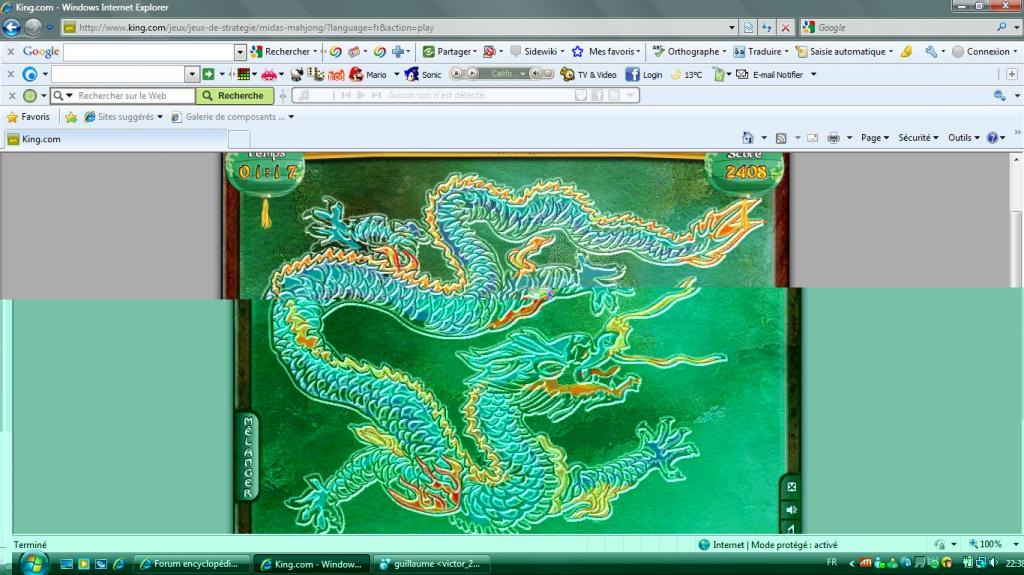Open the Page menu
The width and height of the screenshot is (1024, 575).
874,138
